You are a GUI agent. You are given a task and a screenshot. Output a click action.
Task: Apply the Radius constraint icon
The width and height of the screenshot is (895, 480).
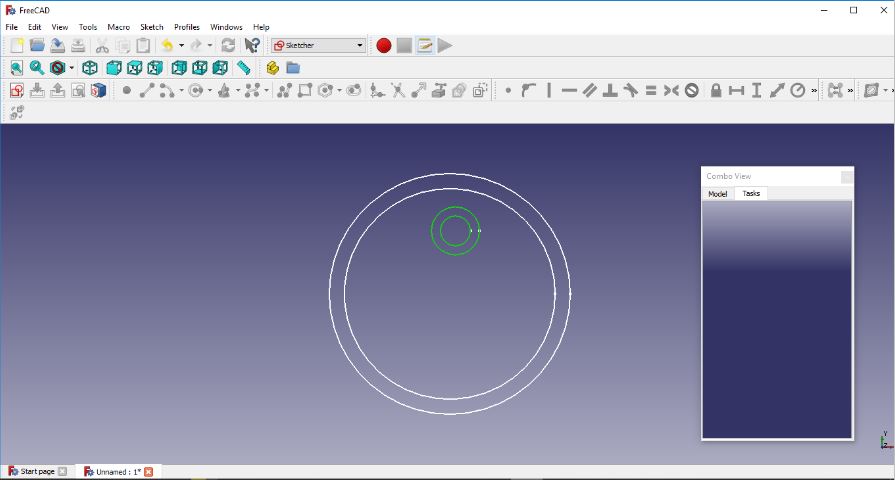pyautogui.click(x=797, y=90)
